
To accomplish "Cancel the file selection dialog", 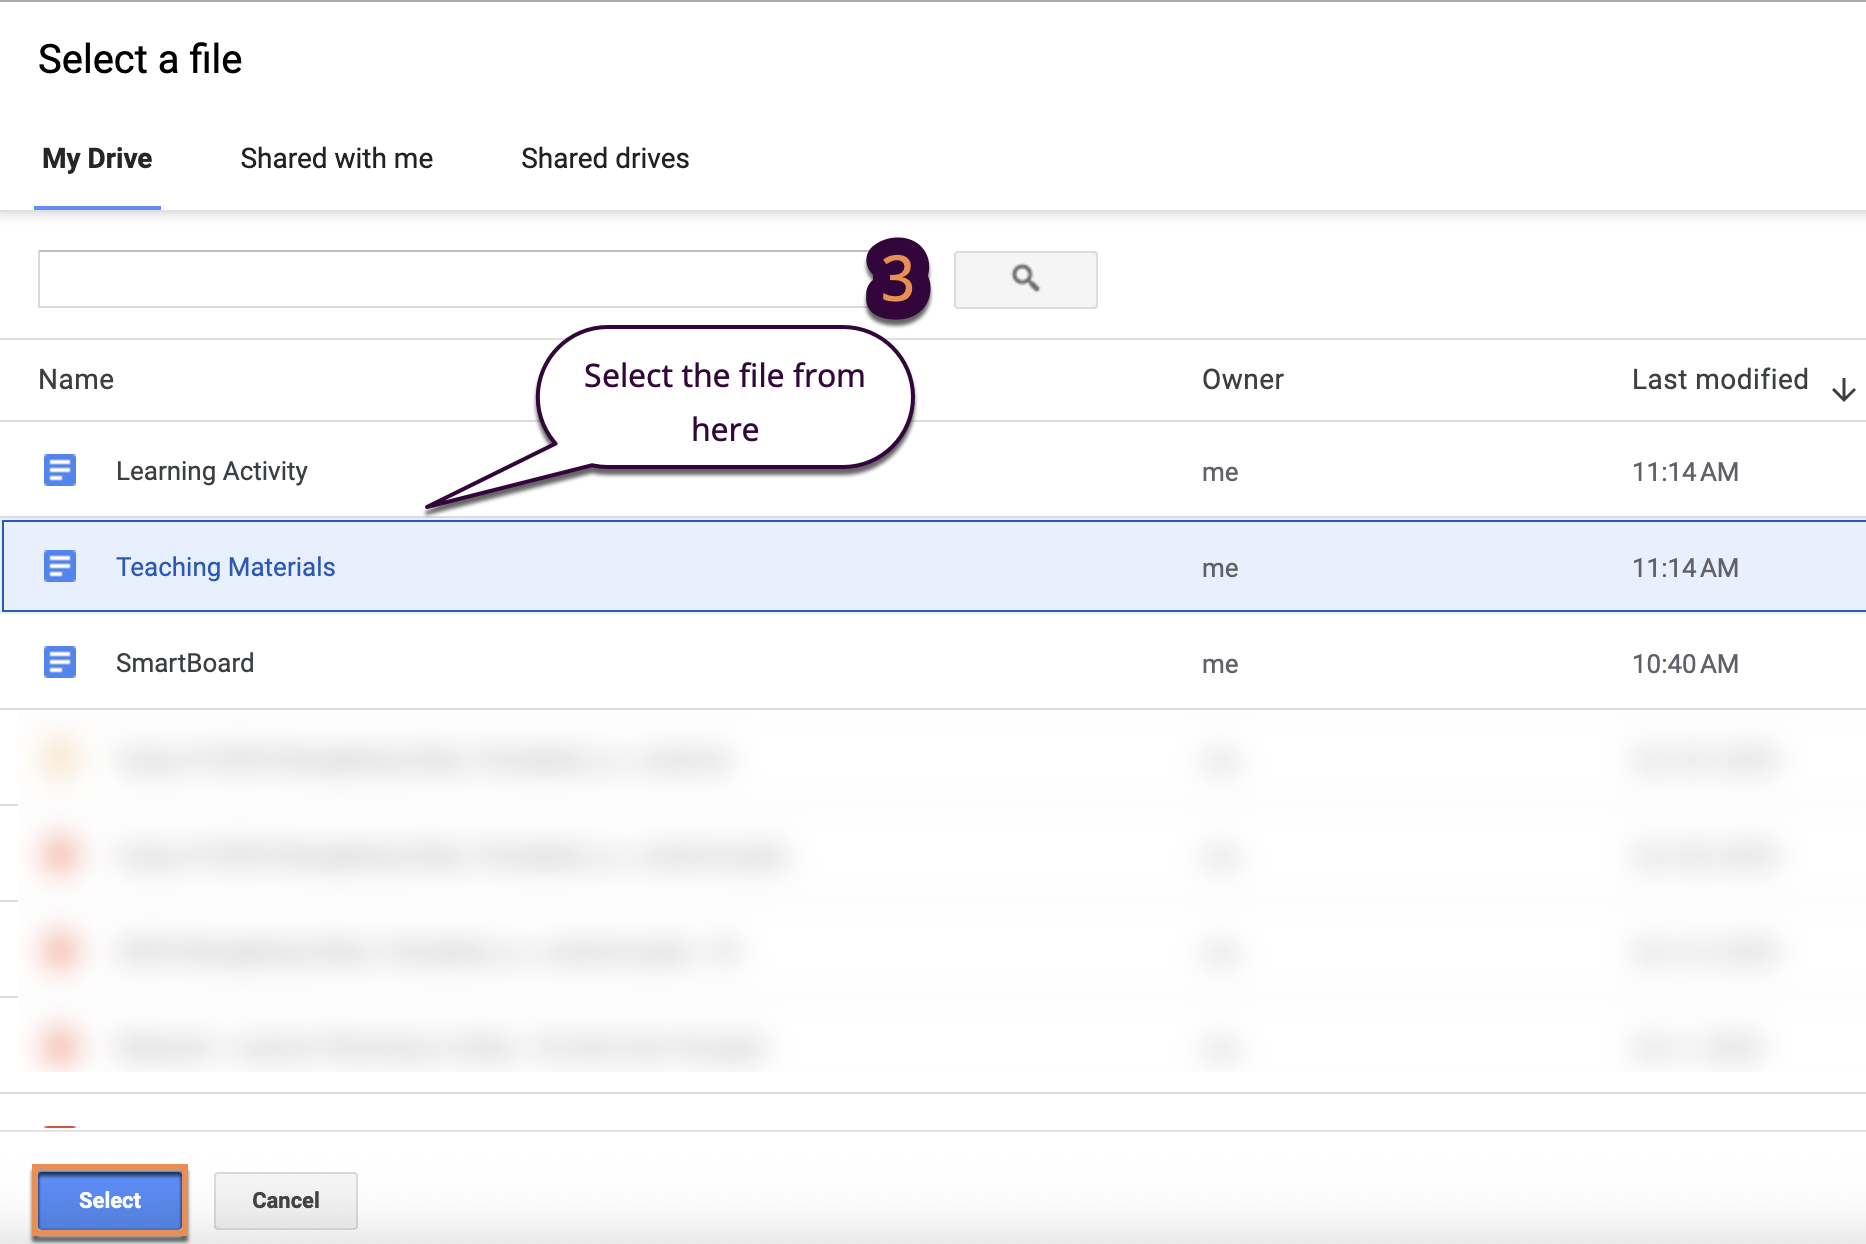I will tap(285, 1200).
